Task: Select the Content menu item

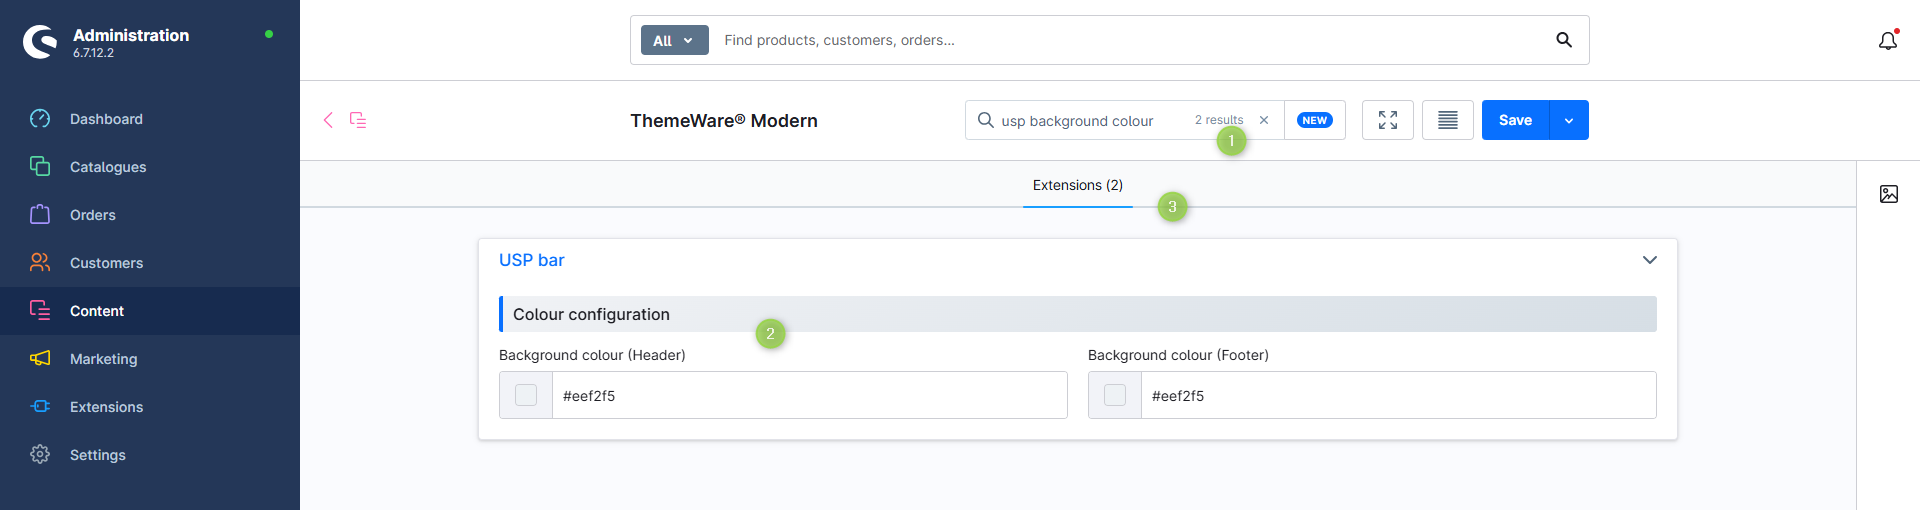Action: 150,311
